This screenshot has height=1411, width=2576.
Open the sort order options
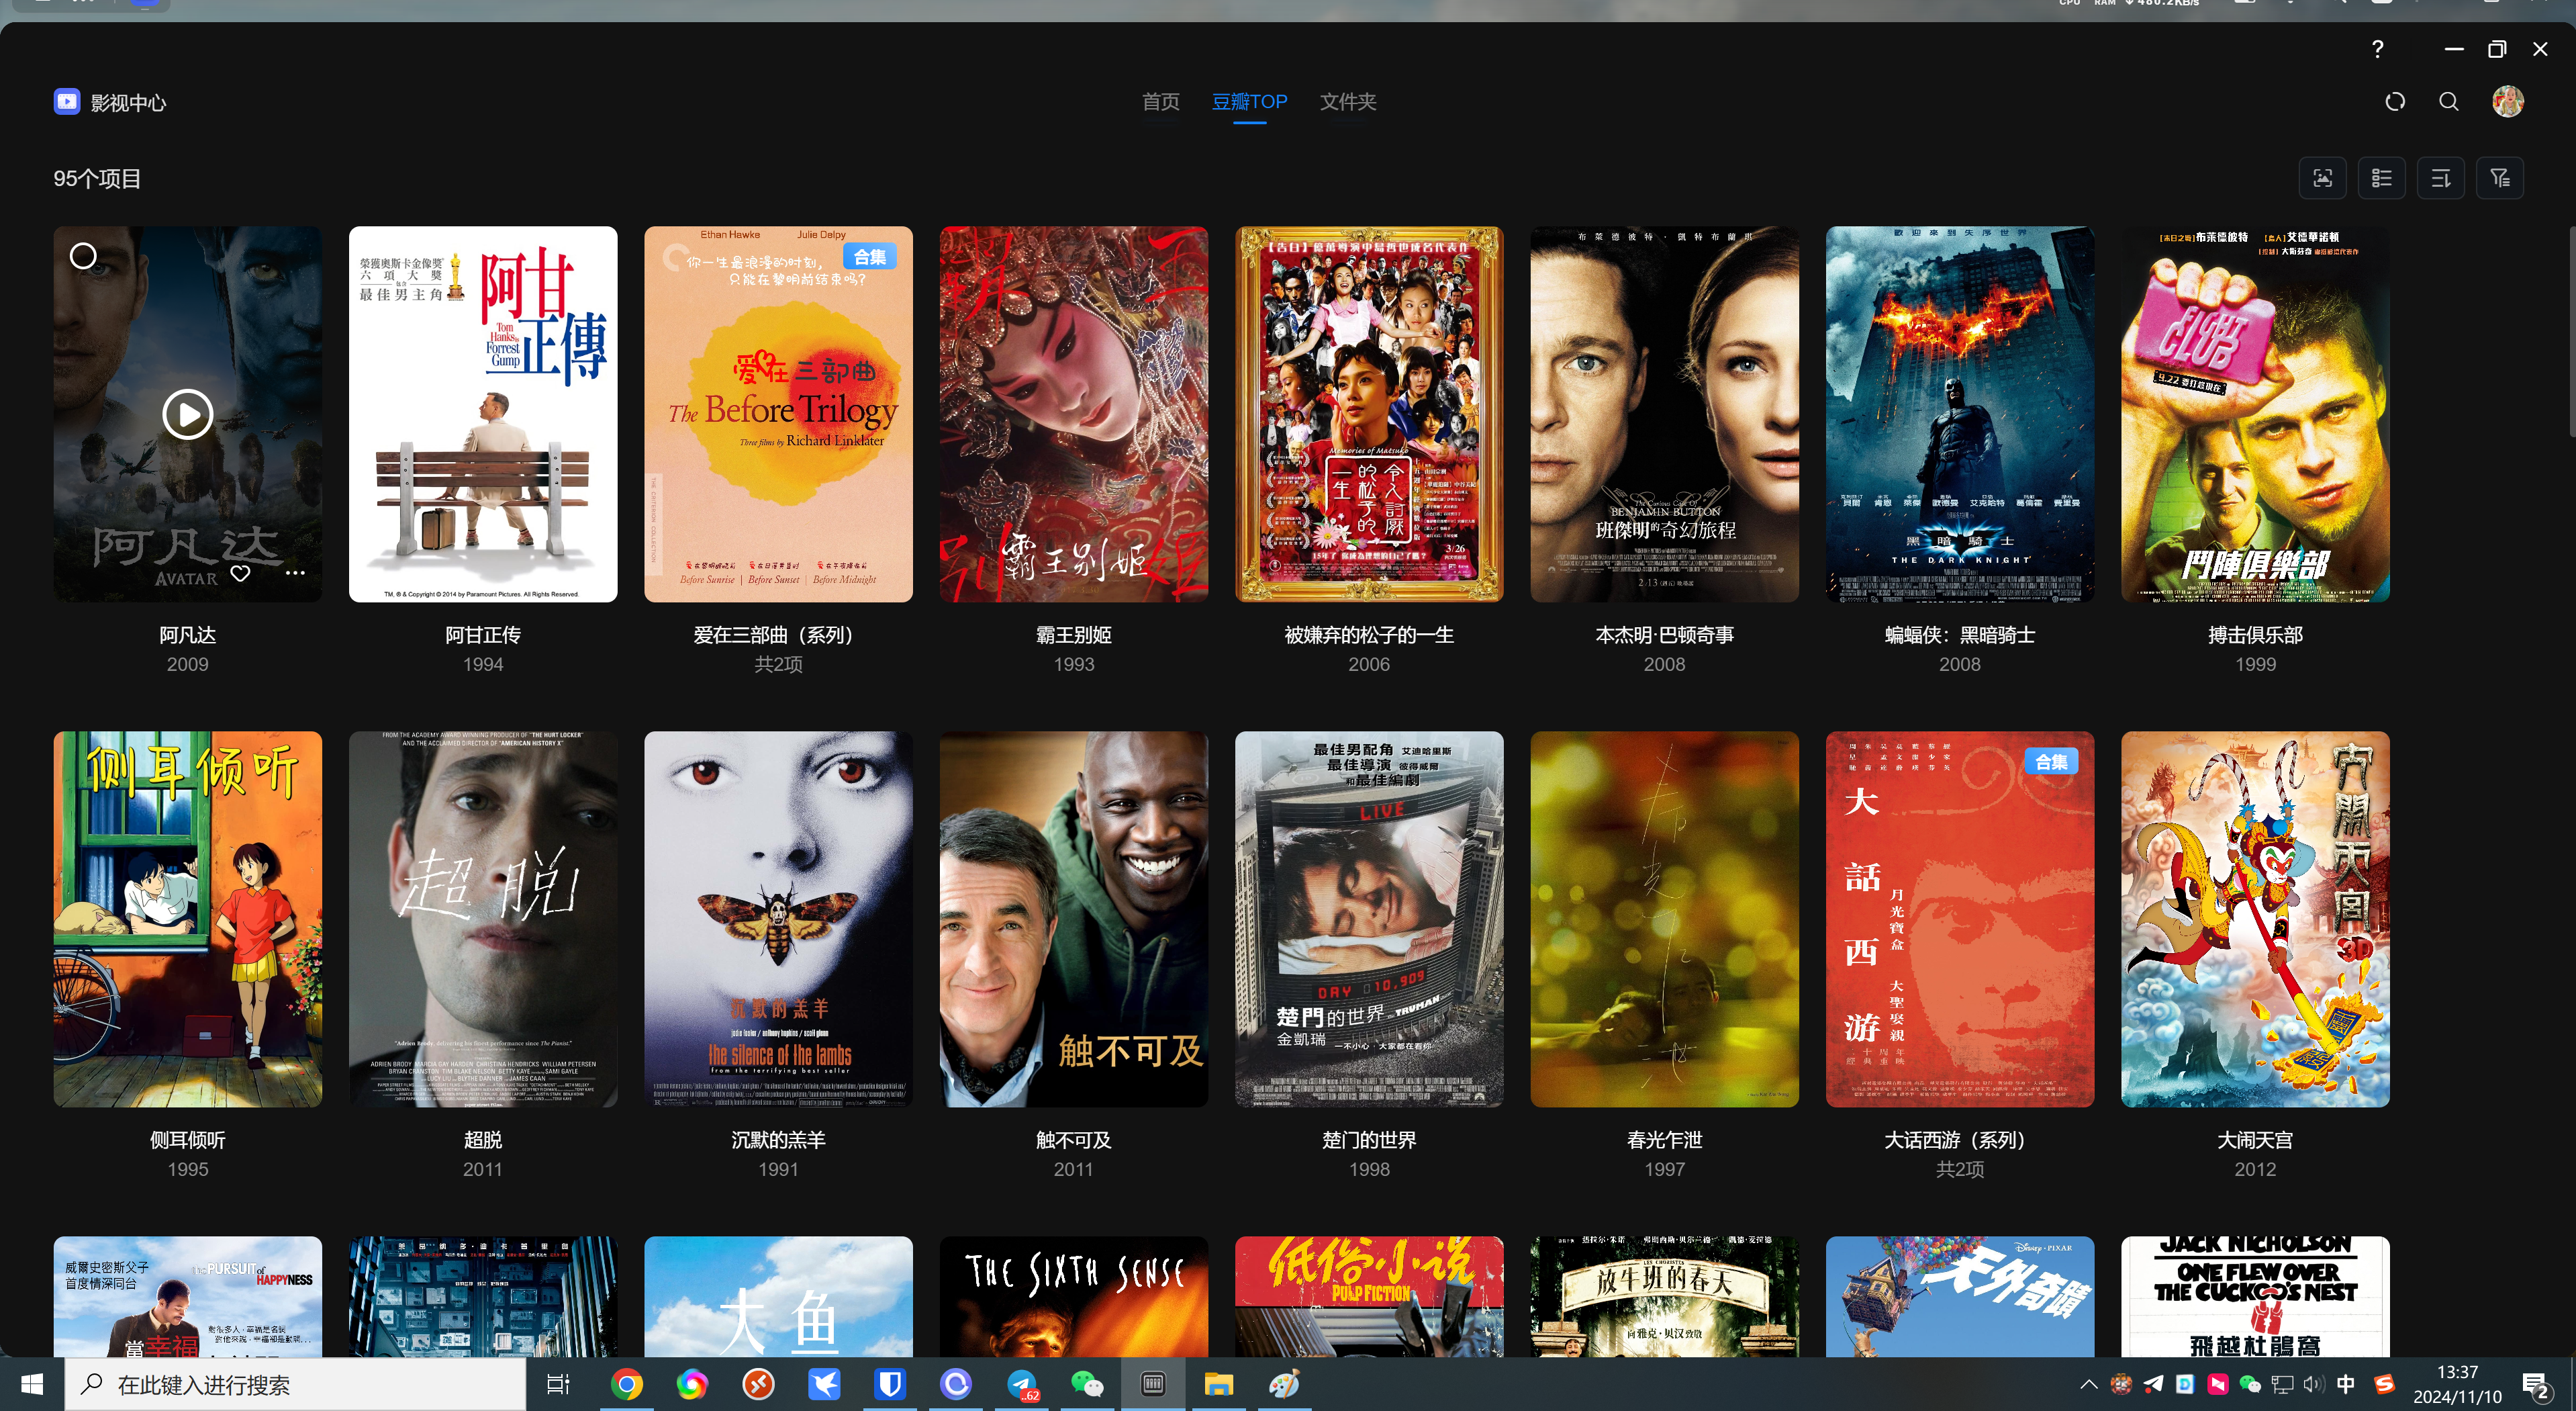tap(2441, 178)
